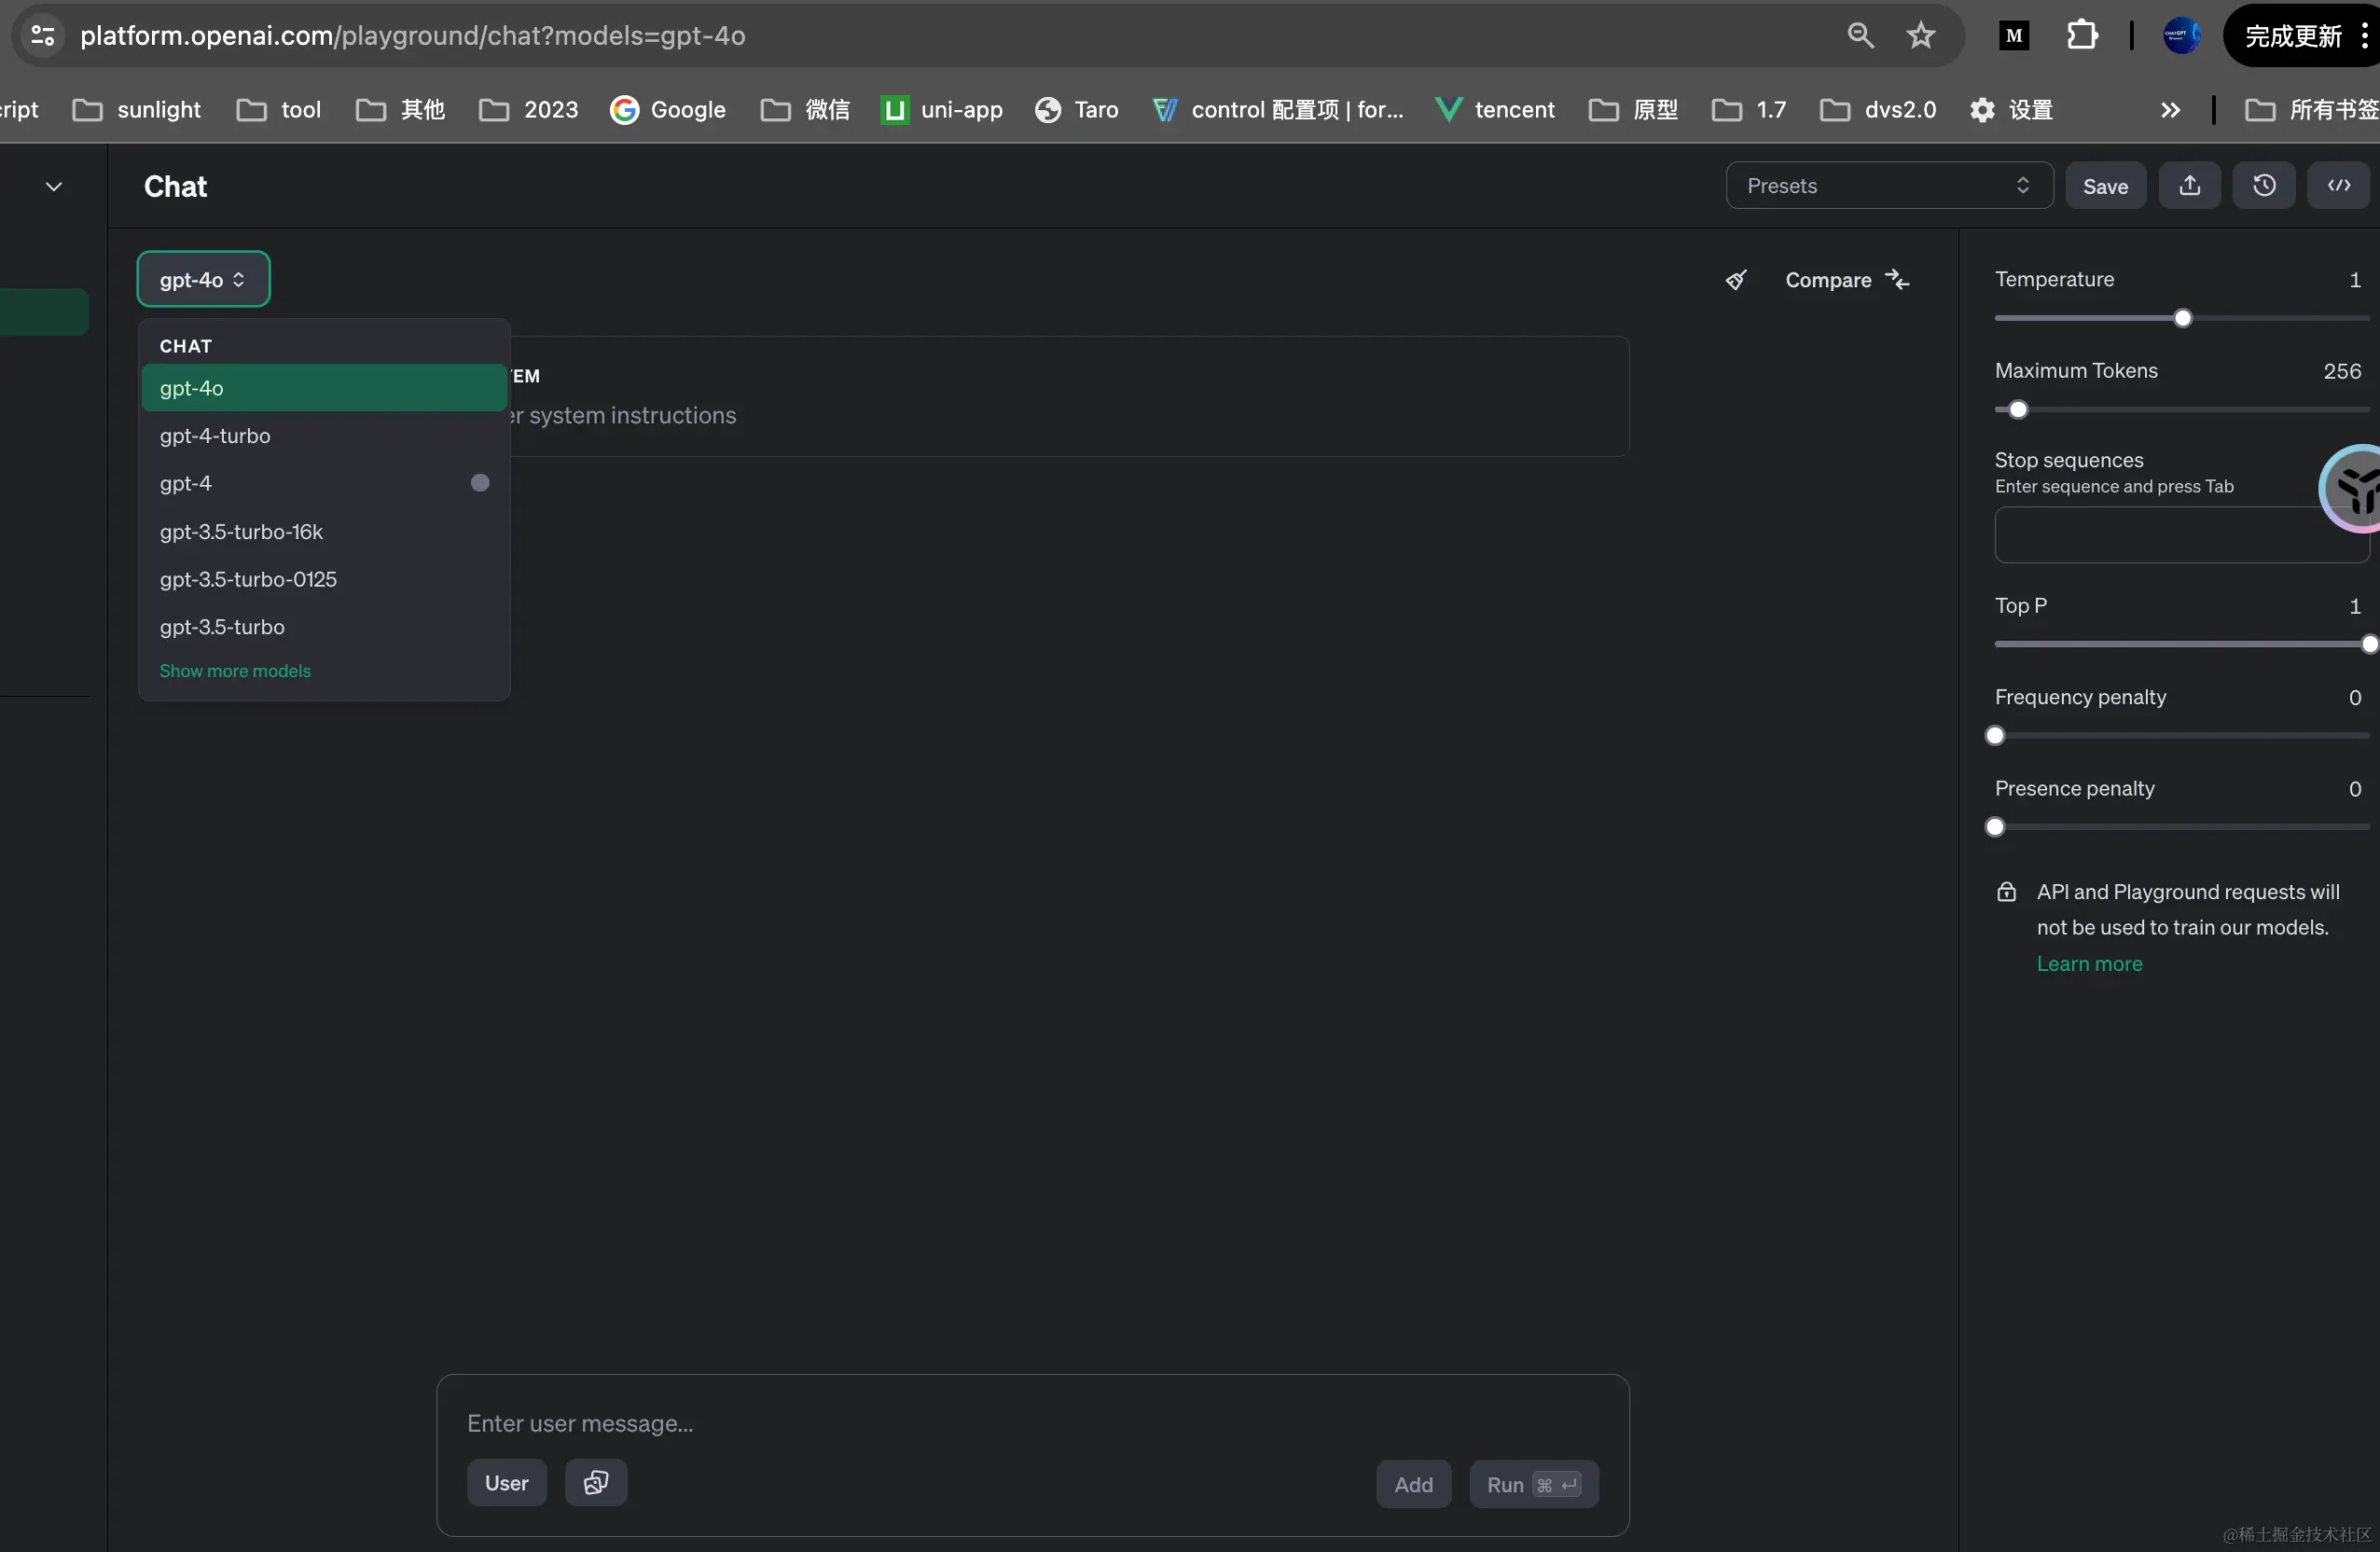Select gpt-4o in model list
Image resolution: width=2380 pixels, height=1552 pixels.
(324, 388)
